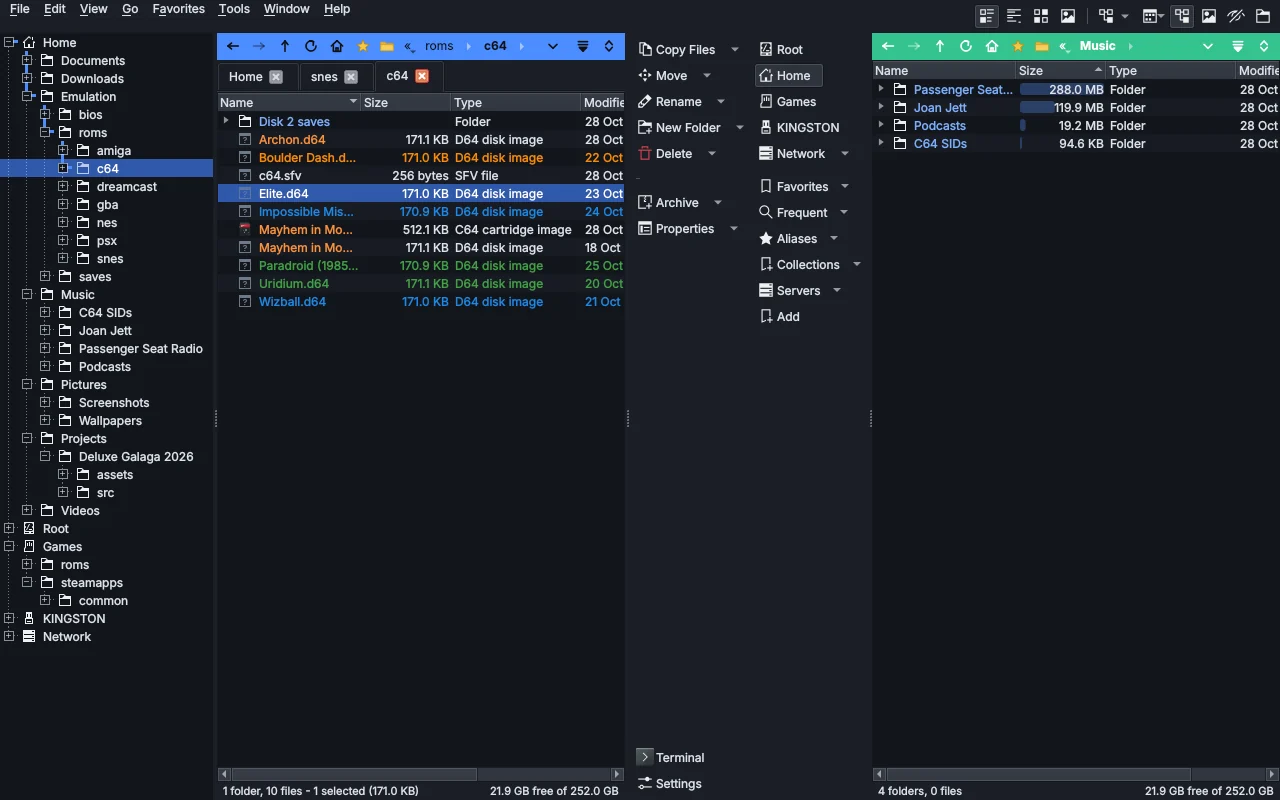Go to home folder in Music pane

pyautogui.click(x=992, y=46)
